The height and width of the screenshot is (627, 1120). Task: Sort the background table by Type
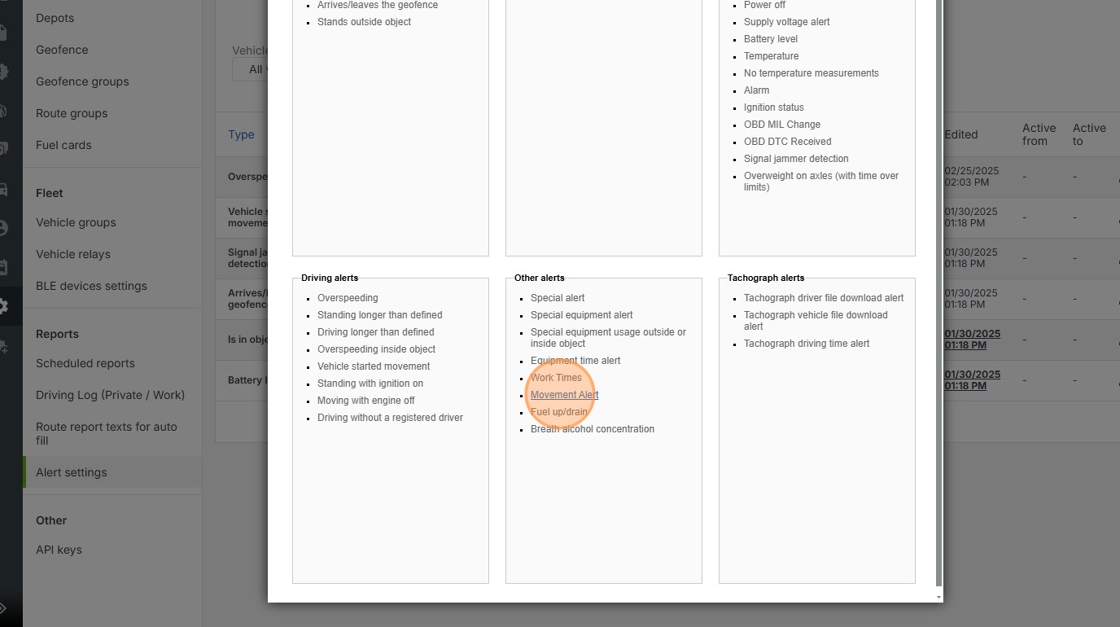pyautogui.click(x=241, y=134)
